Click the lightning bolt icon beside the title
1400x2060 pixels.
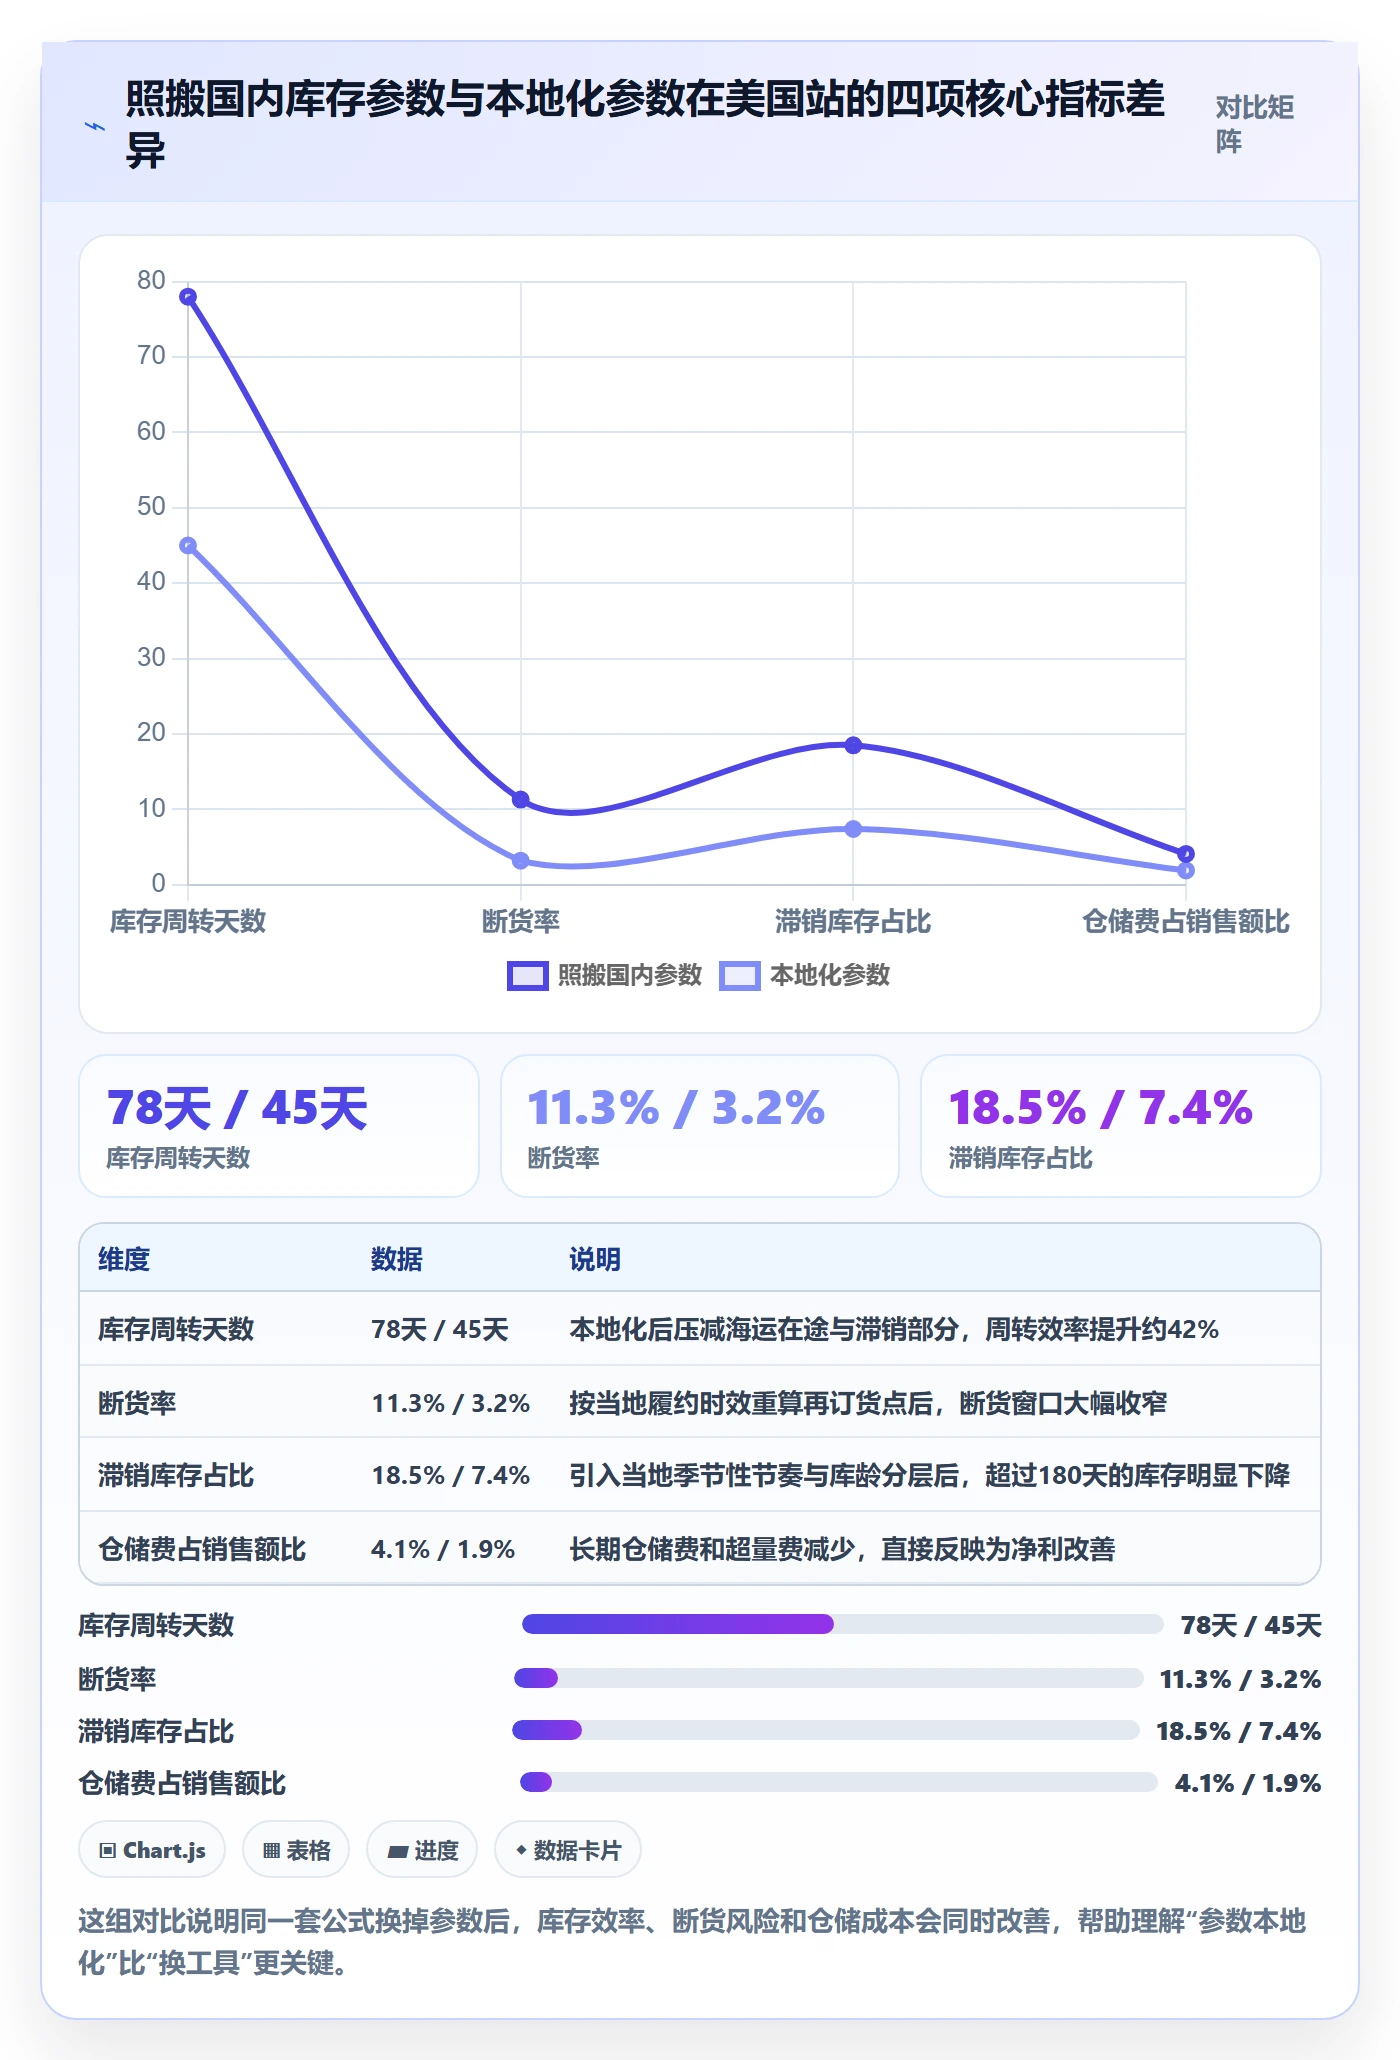95,126
